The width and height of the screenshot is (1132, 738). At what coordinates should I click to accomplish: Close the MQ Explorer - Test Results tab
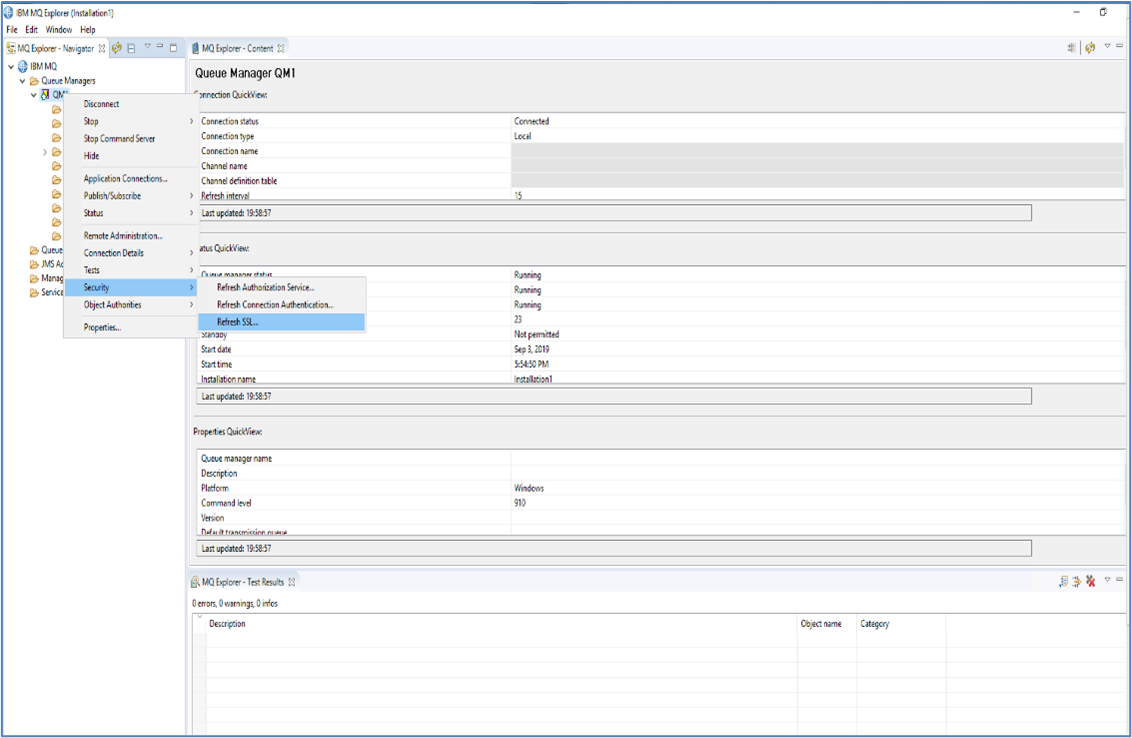tap(292, 582)
